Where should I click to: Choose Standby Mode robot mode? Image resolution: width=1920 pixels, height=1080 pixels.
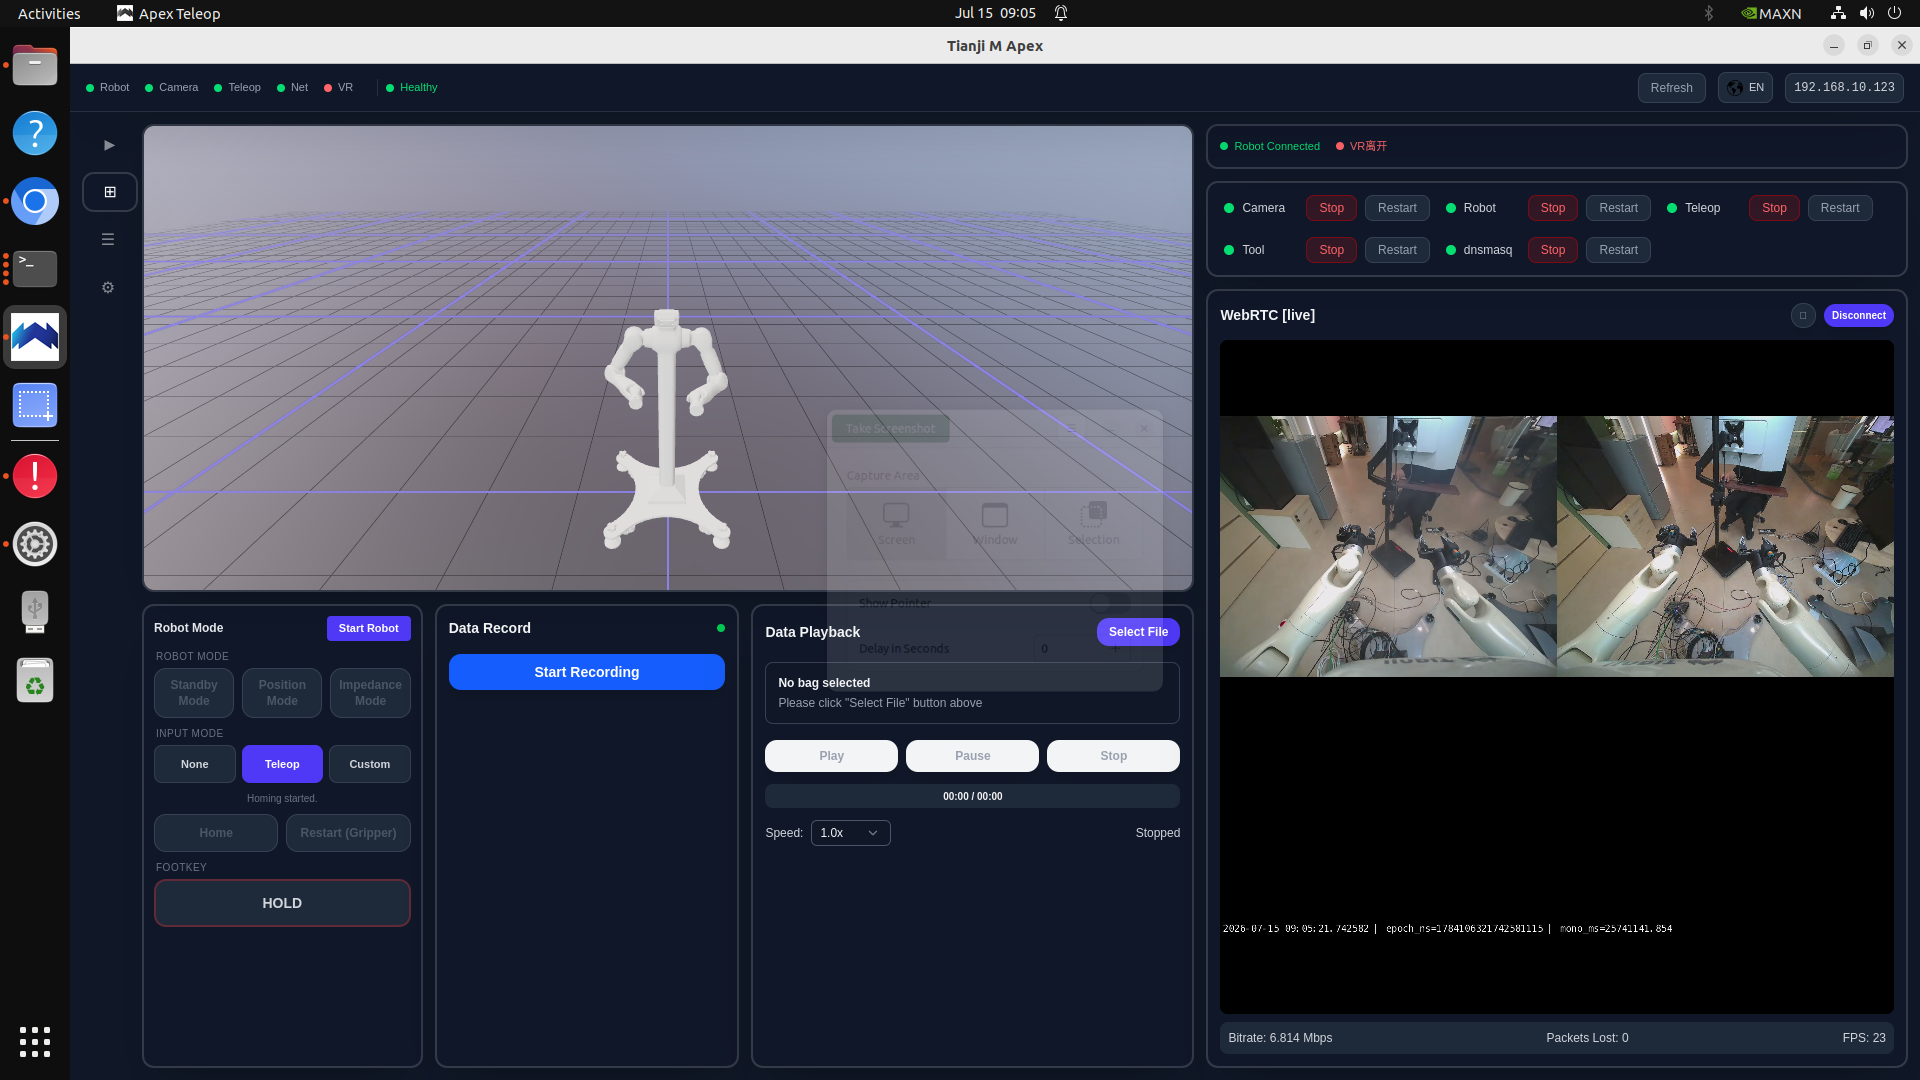click(x=194, y=693)
